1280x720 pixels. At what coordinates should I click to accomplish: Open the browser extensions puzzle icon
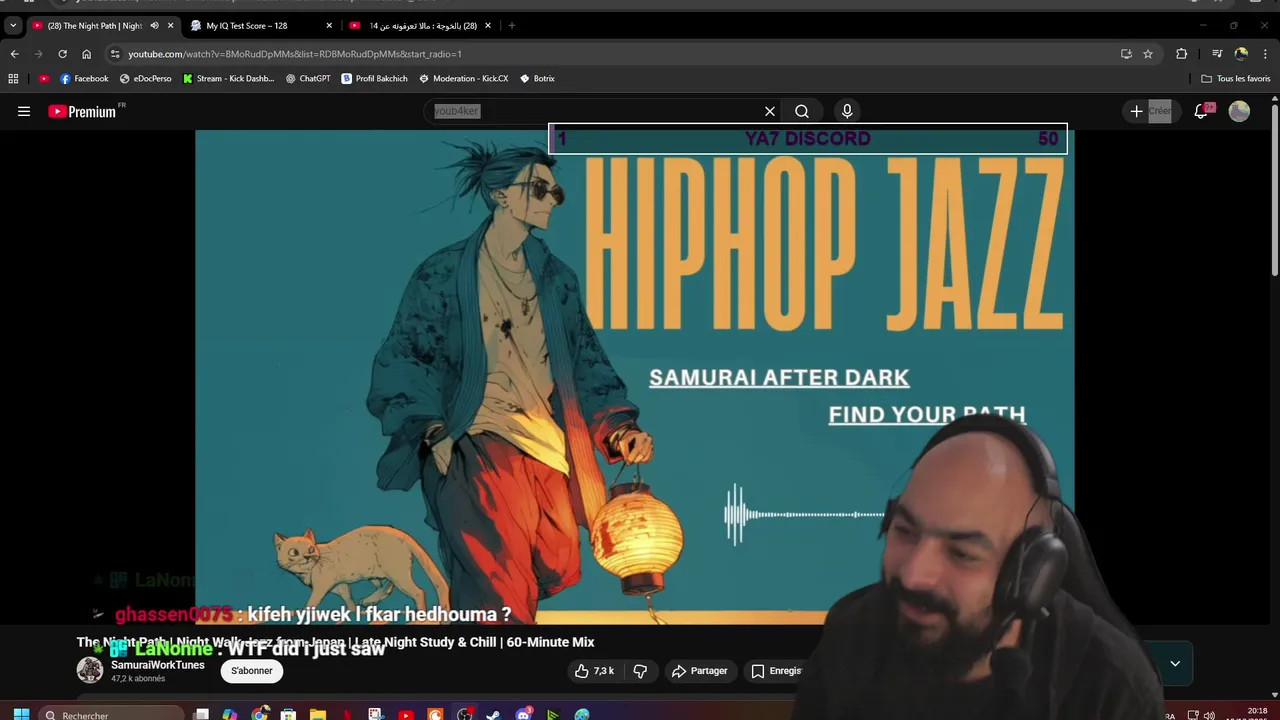point(1181,54)
